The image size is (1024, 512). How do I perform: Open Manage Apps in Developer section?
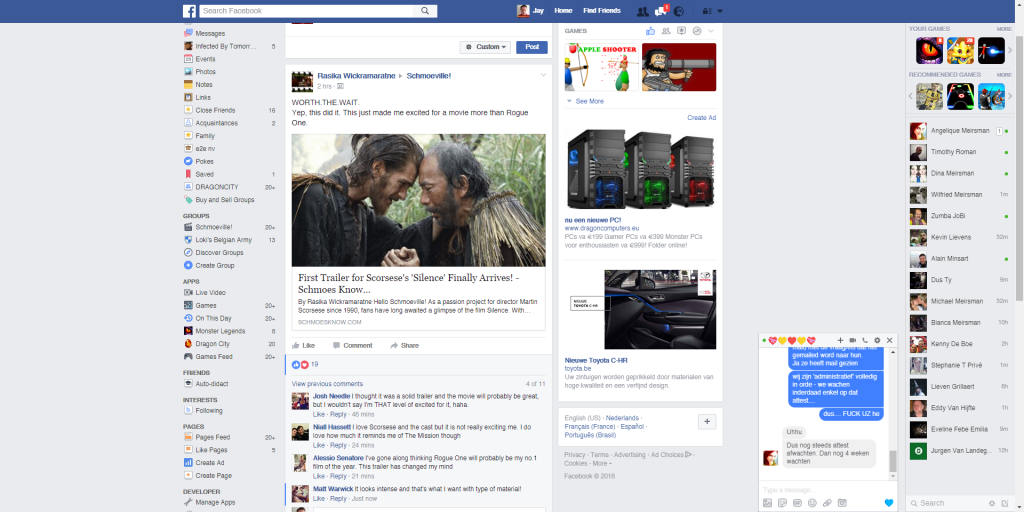215,502
